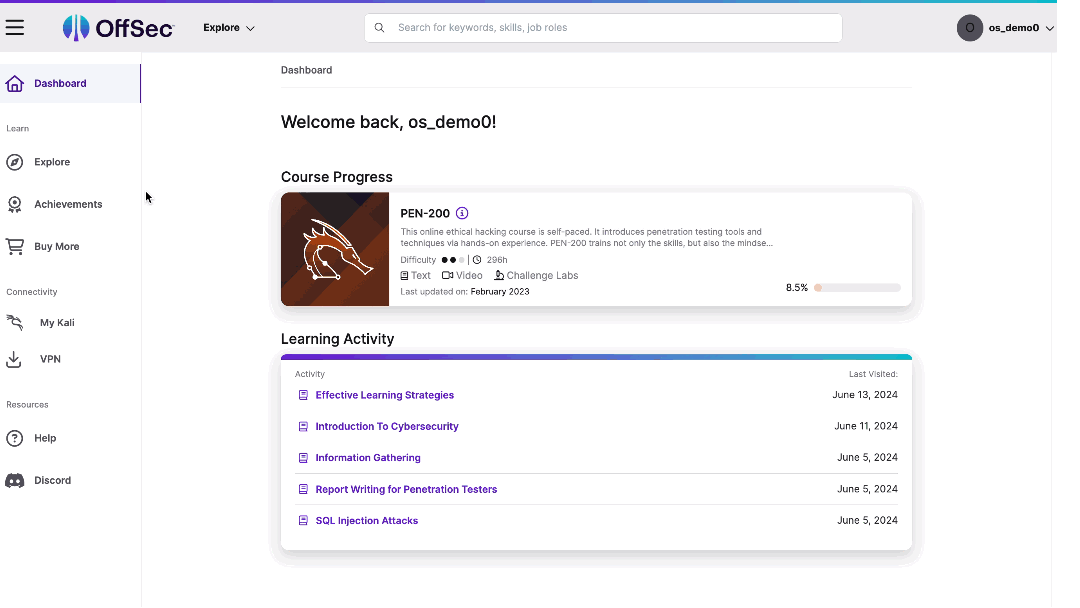Screen dimensions: 1080x608
Task: Click the search keywords input field
Action: [610, 28]
